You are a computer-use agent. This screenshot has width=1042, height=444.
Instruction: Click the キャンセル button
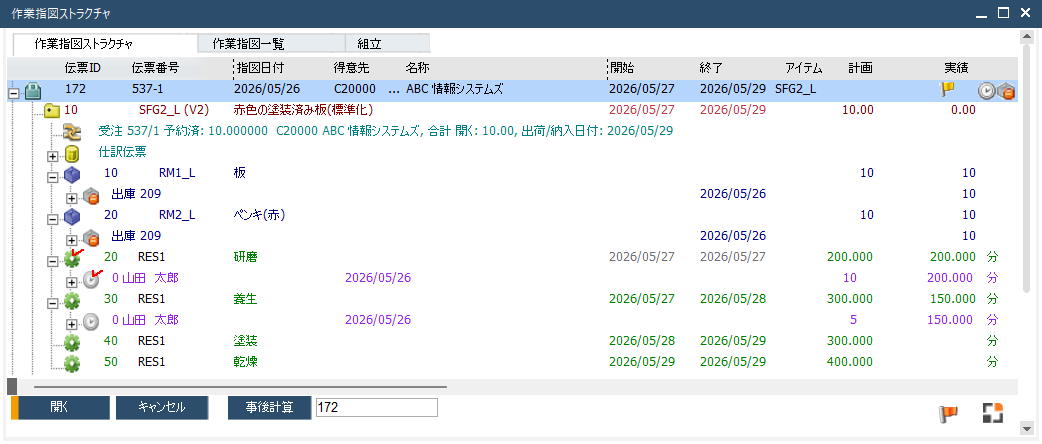click(161, 407)
